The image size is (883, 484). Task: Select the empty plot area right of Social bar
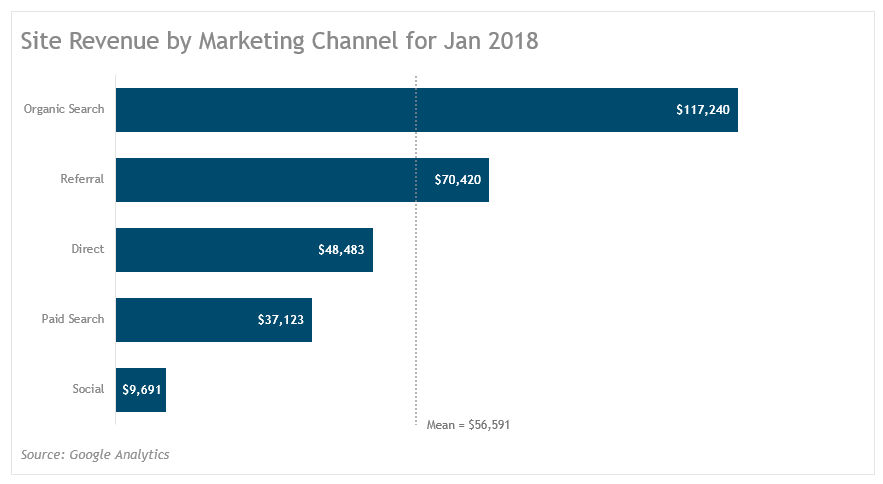pyautogui.click(x=600, y=390)
